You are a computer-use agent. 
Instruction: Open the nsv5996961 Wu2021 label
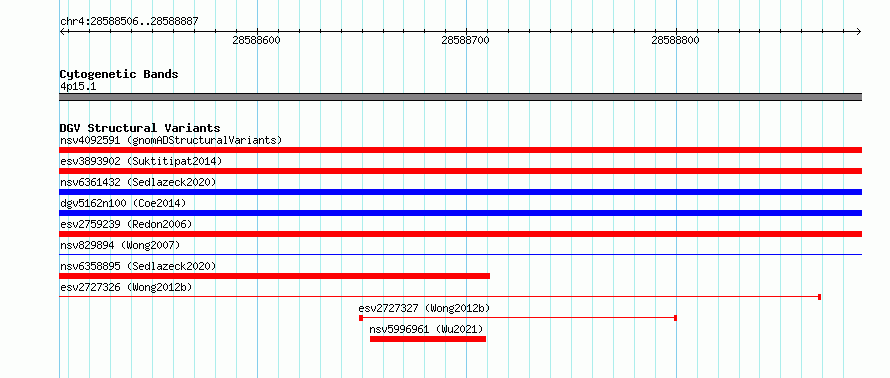pyautogui.click(x=426, y=329)
